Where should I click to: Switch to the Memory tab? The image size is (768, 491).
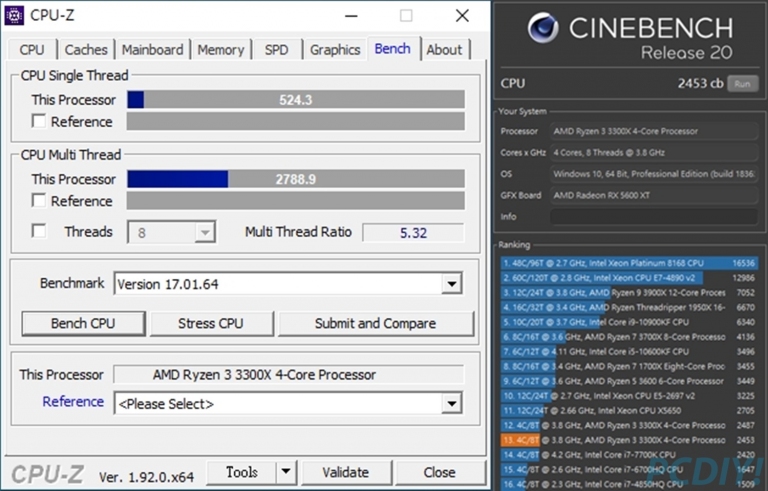(x=221, y=49)
